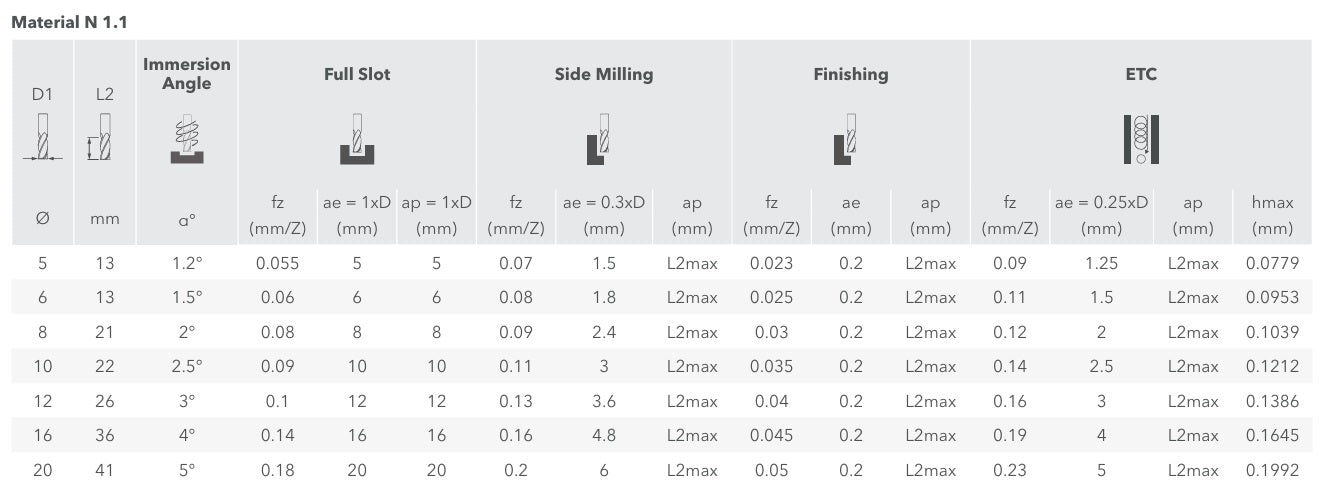Click the ETC trochoidal milling icon
Image resolution: width=1323 pixels, height=496 pixels.
coord(1140,139)
